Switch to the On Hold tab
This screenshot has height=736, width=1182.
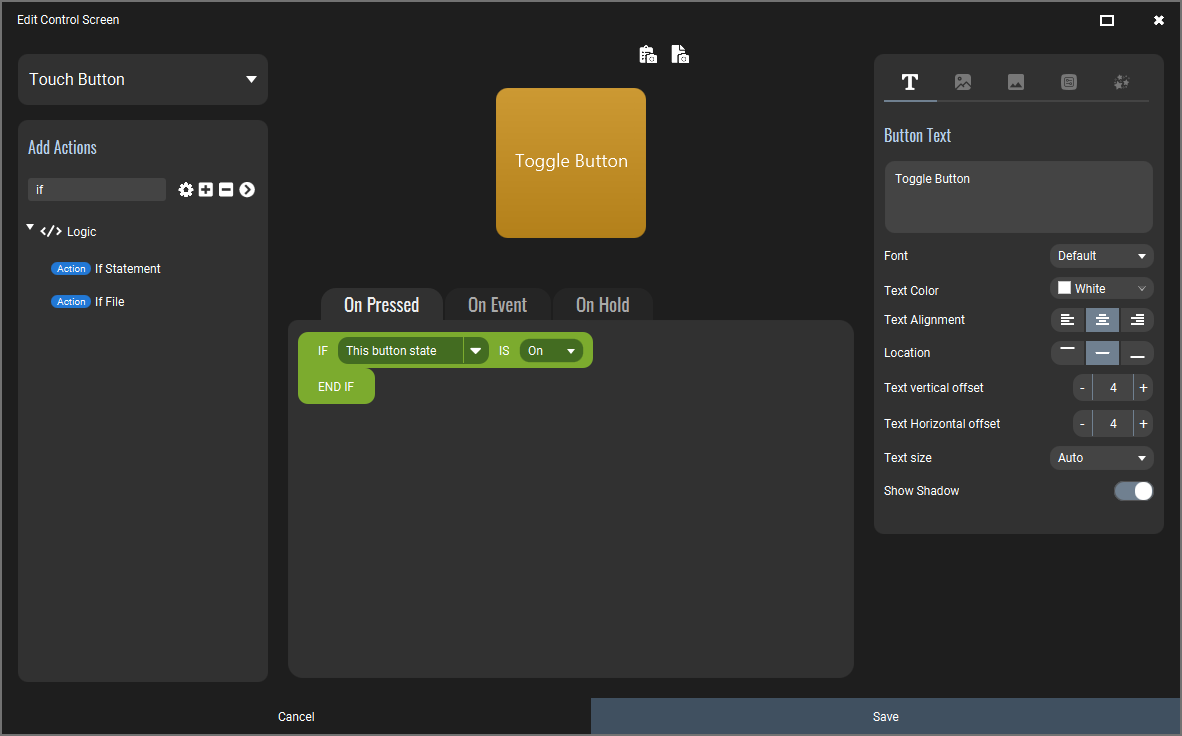click(602, 304)
